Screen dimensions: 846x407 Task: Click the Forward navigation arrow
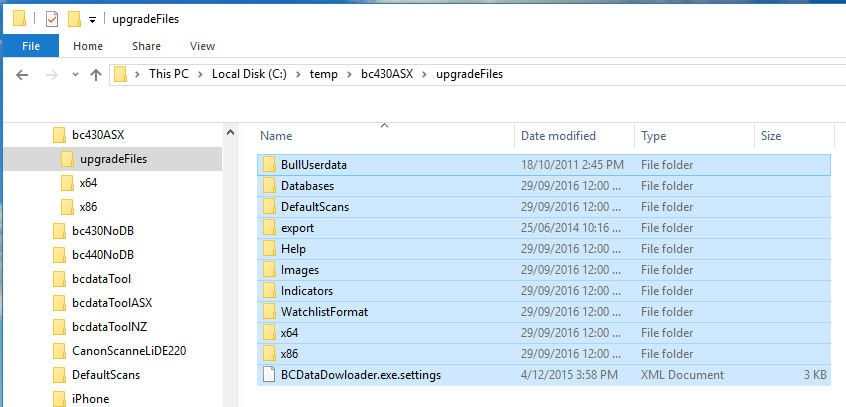click(52, 74)
